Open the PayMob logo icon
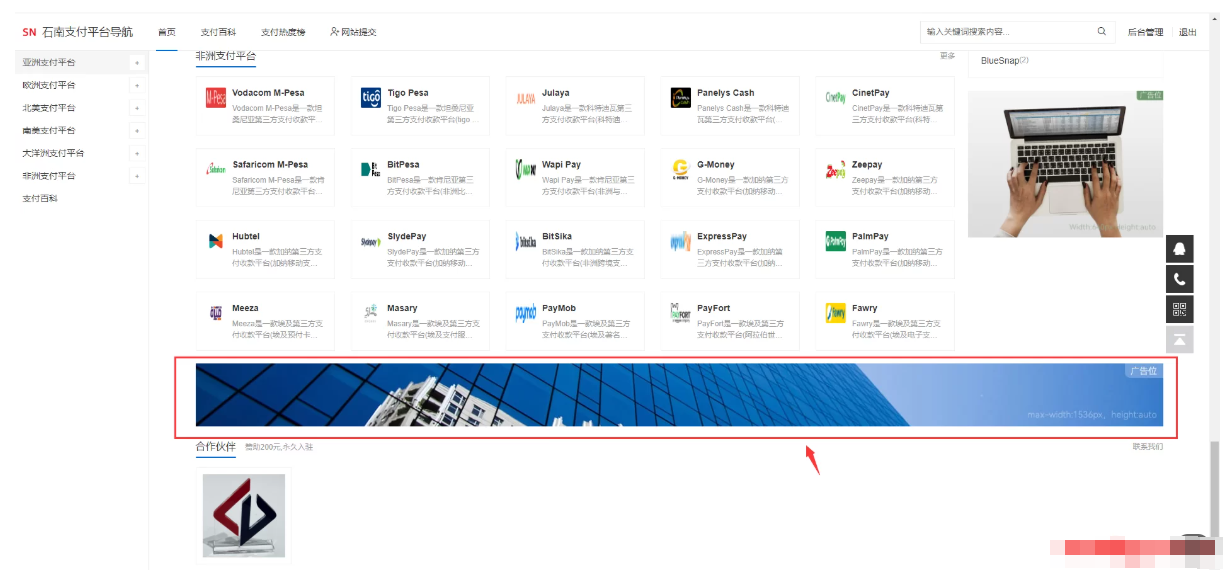 tap(526, 313)
